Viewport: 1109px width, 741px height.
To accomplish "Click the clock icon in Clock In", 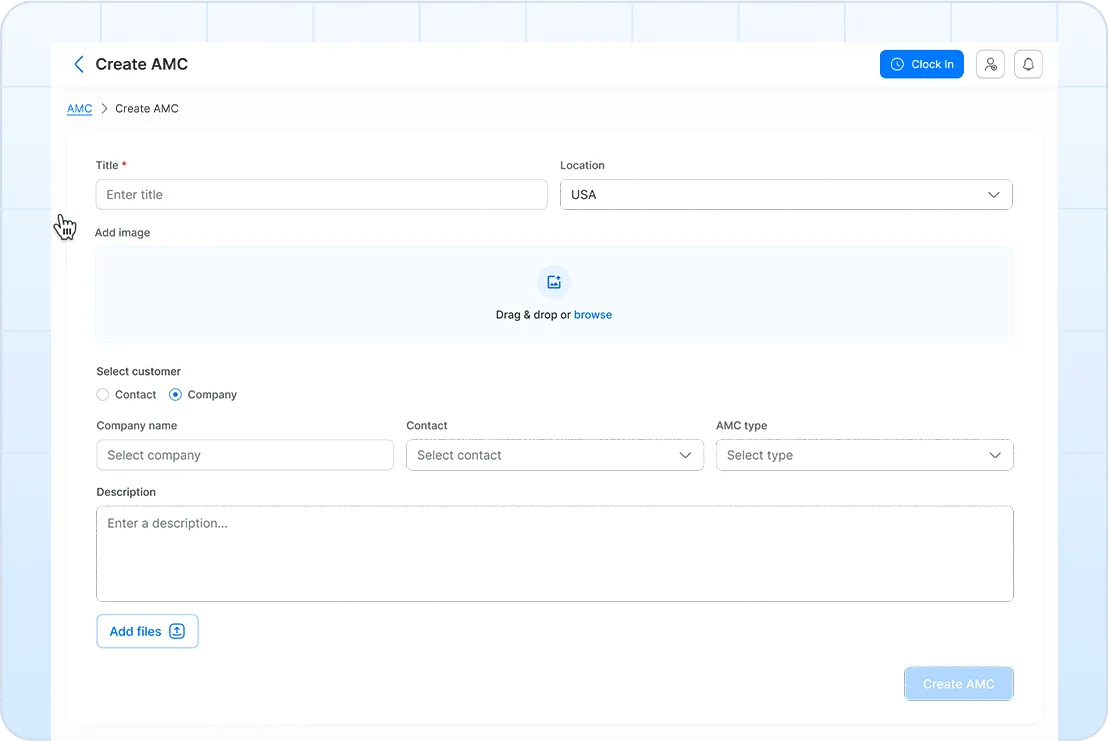I will tap(898, 64).
